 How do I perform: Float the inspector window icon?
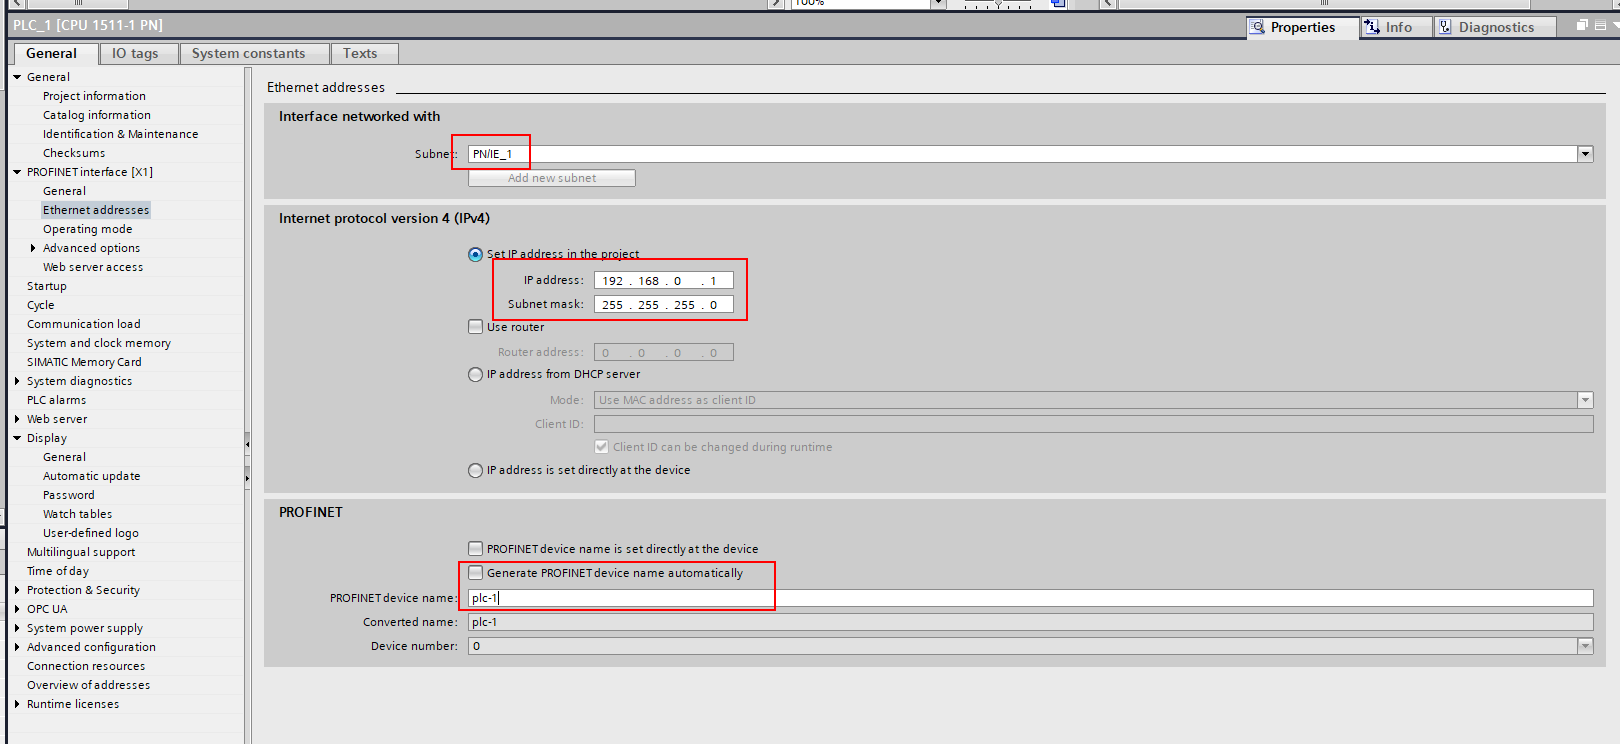[1582, 25]
